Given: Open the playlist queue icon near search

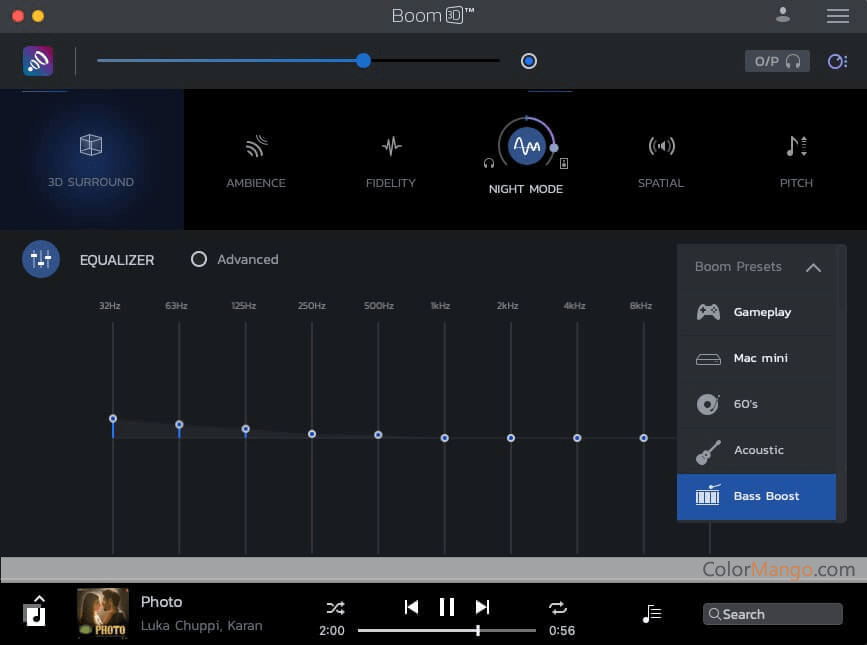Looking at the screenshot, I should pos(651,612).
